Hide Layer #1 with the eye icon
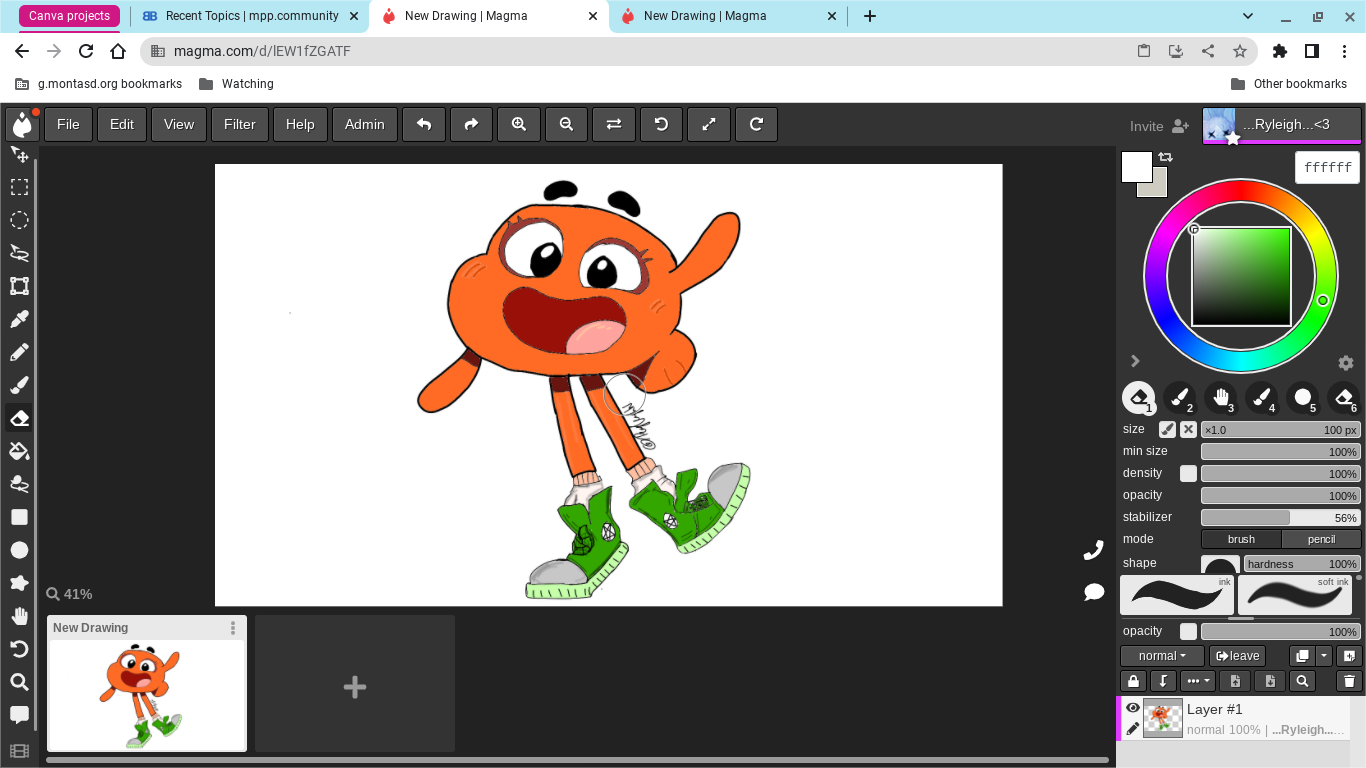The image size is (1366, 768). click(x=1133, y=708)
